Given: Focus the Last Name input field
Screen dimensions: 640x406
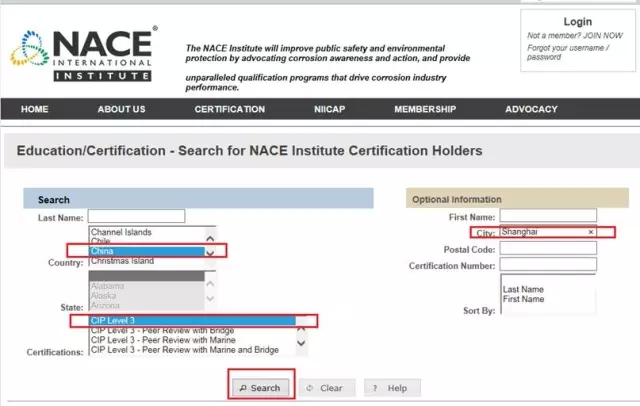Looking at the screenshot, I should 136,216.
